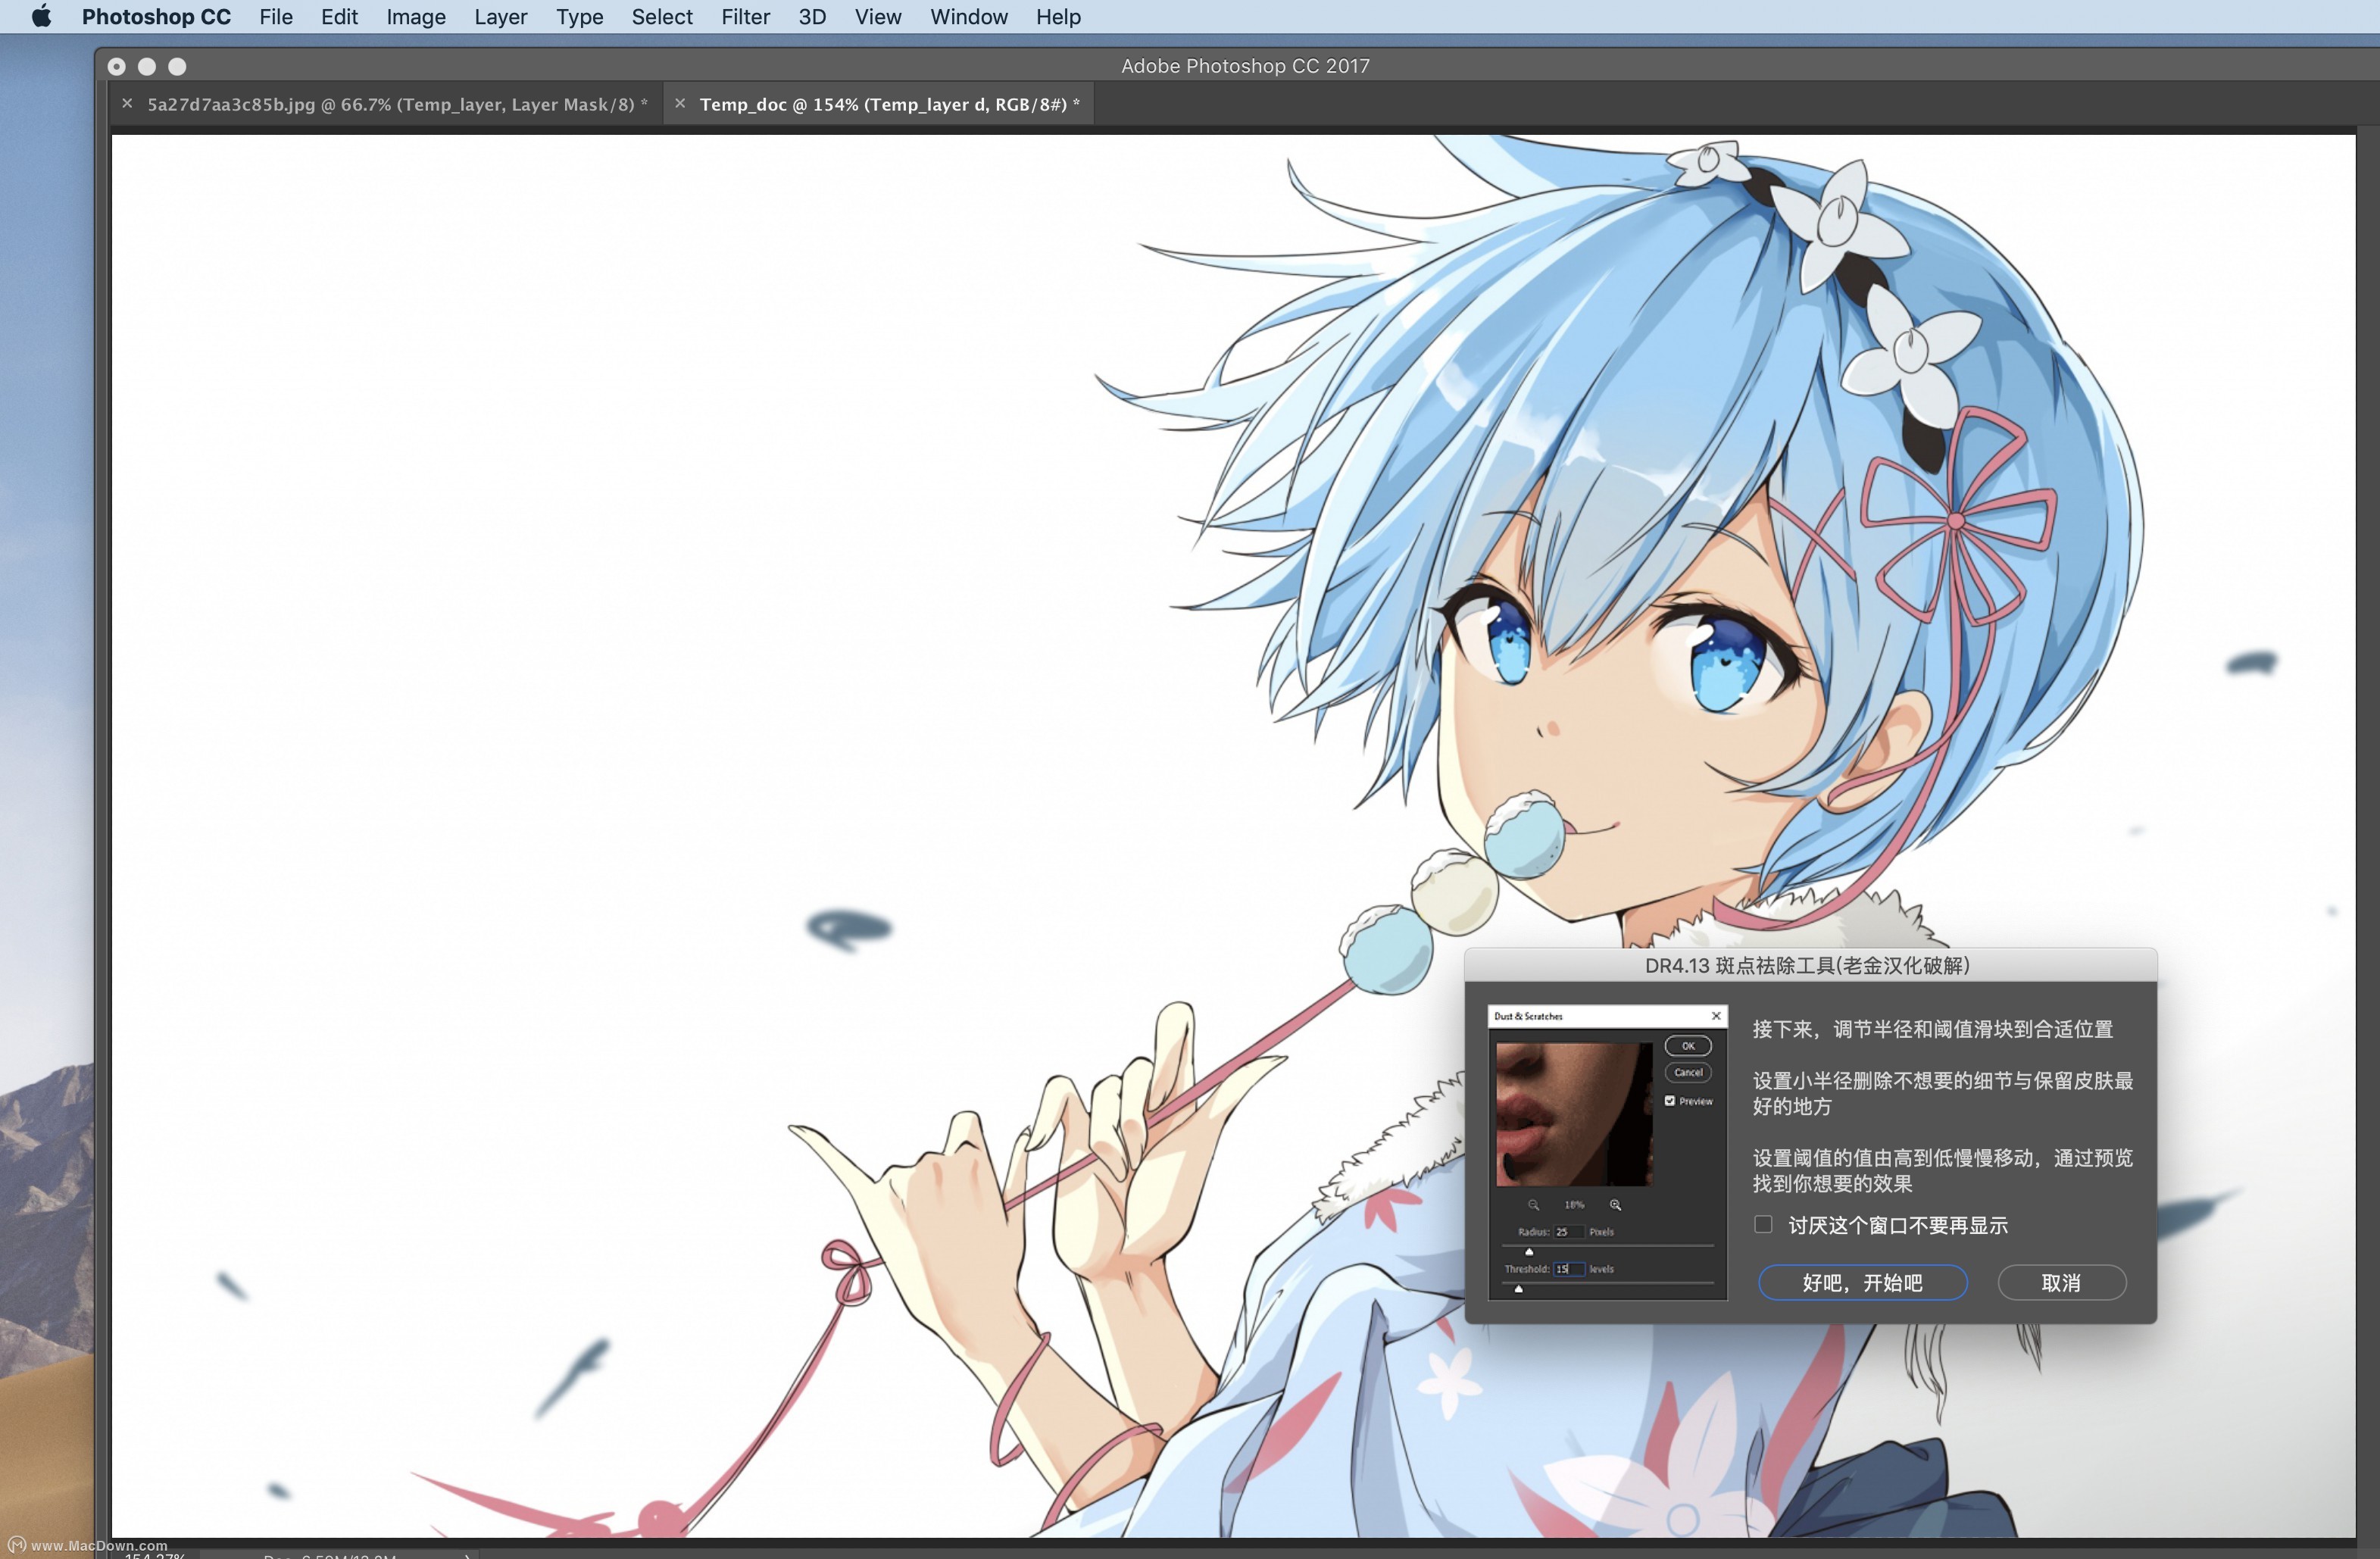Open the Image menu
This screenshot has height=1559, width=2380.
416,17
